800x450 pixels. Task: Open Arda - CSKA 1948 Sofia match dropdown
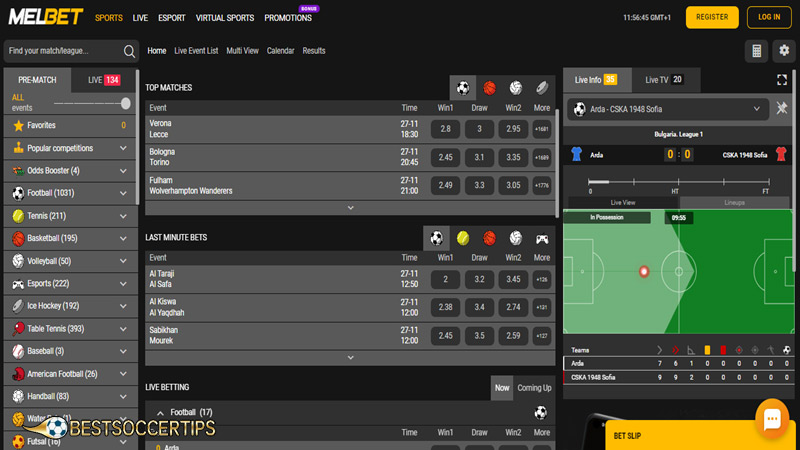coord(668,109)
